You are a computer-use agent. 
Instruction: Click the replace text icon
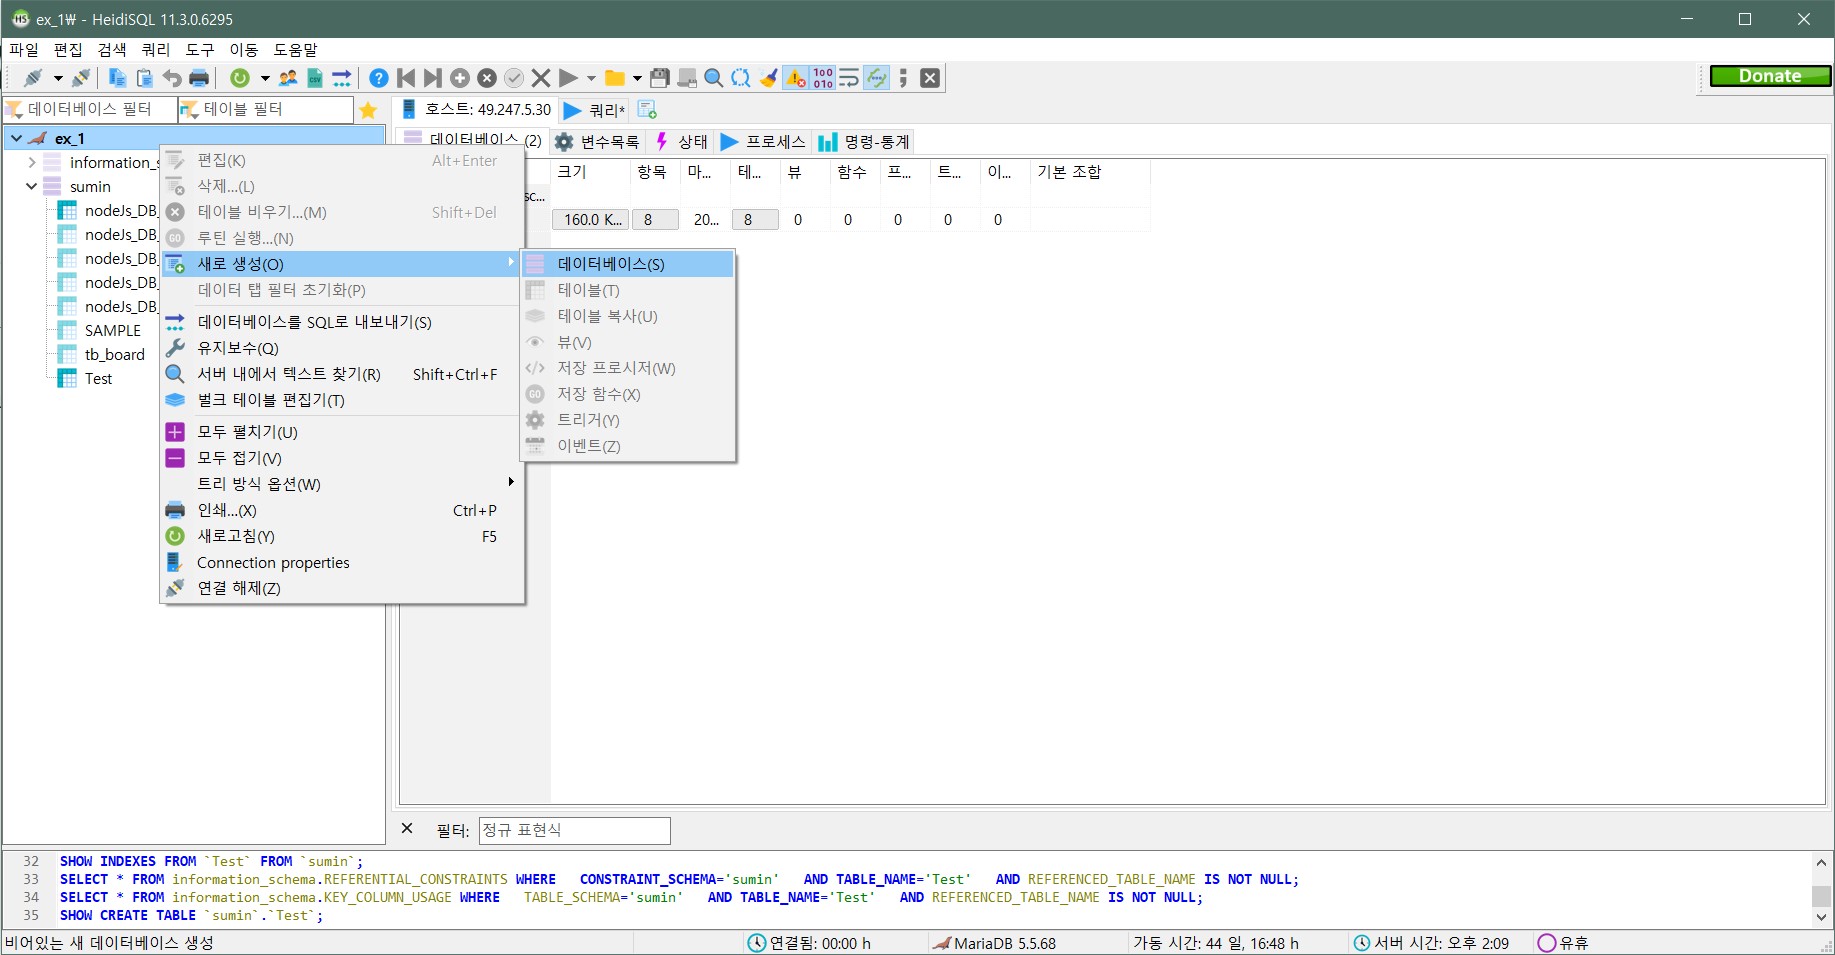pos(741,78)
